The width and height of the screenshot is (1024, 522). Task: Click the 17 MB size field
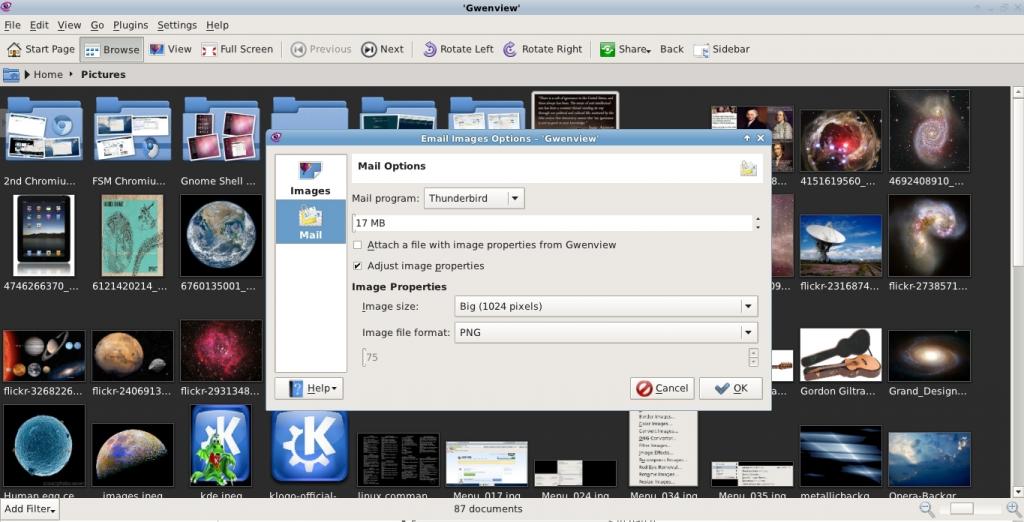click(x=552, y=223)
